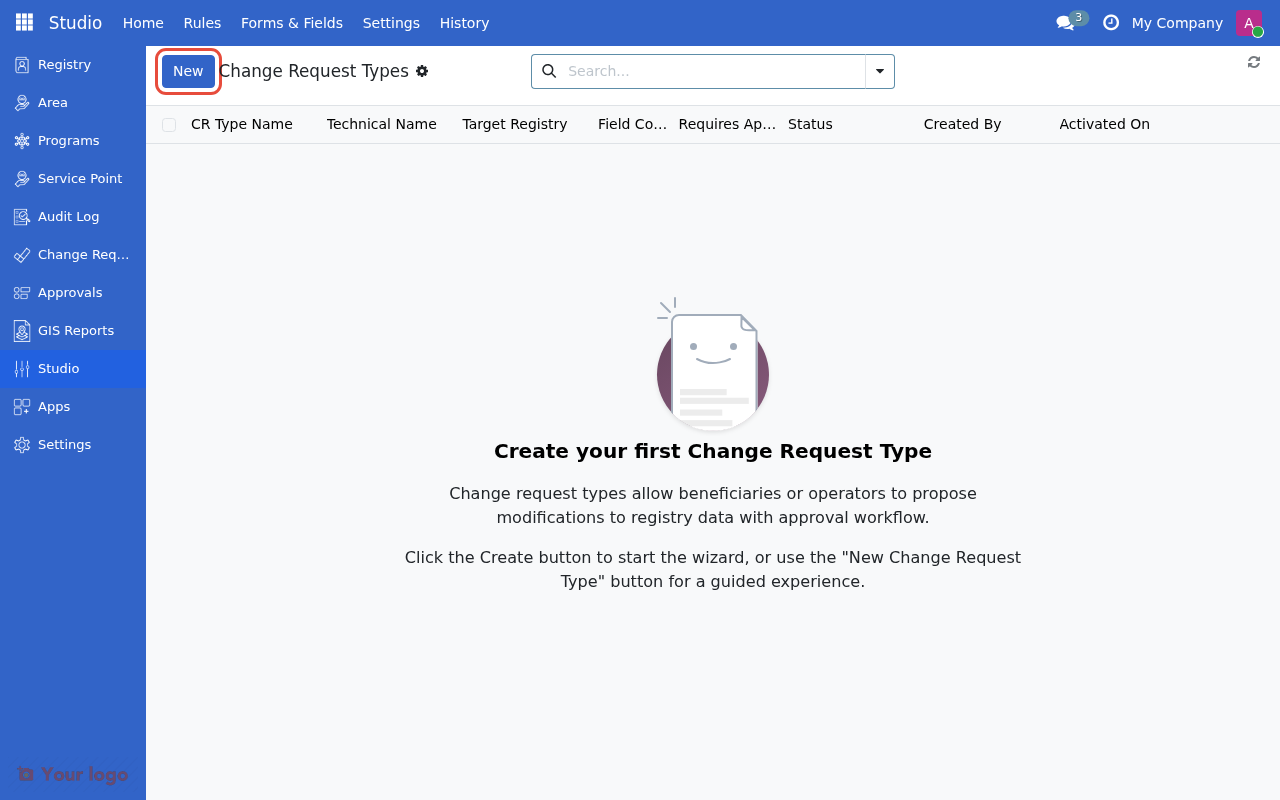
Task: Refresh the Change Request Types list
Action: (x=1253, y=62)
